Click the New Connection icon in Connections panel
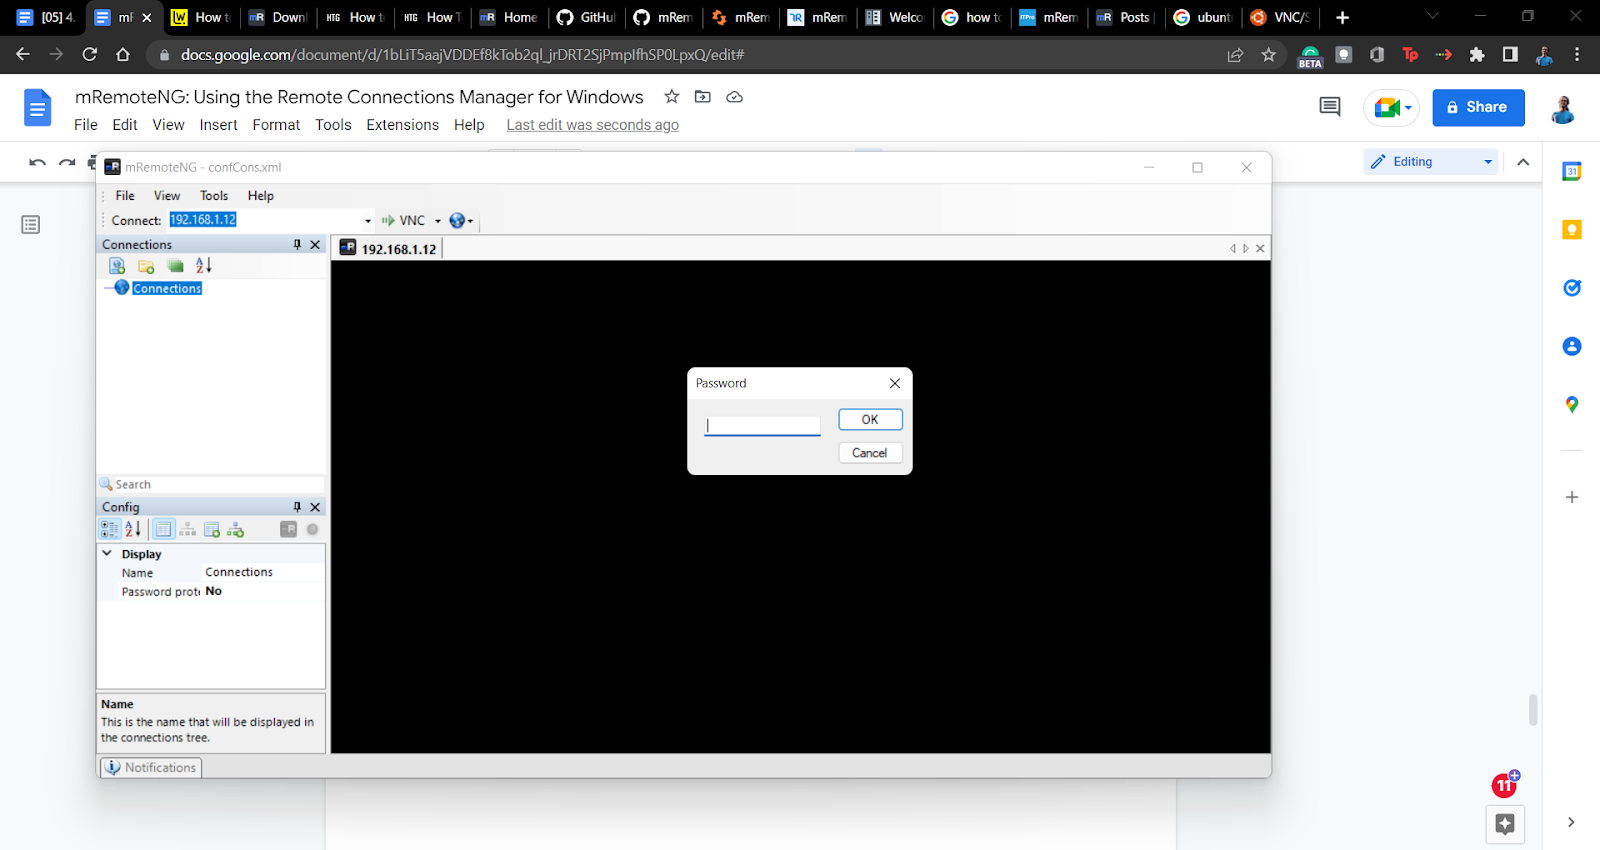Viewport: 1600px width, 850px height. [117, 266]
